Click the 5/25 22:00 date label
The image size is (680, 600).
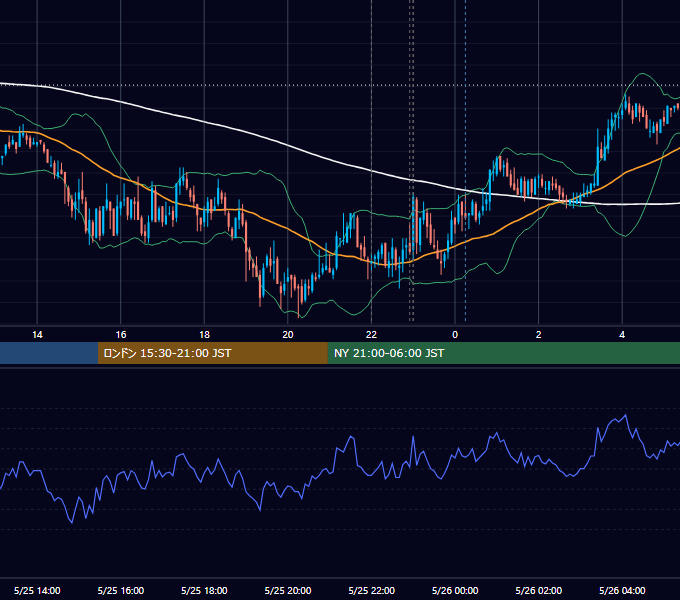pyautogui.click(x=372, y=590)
